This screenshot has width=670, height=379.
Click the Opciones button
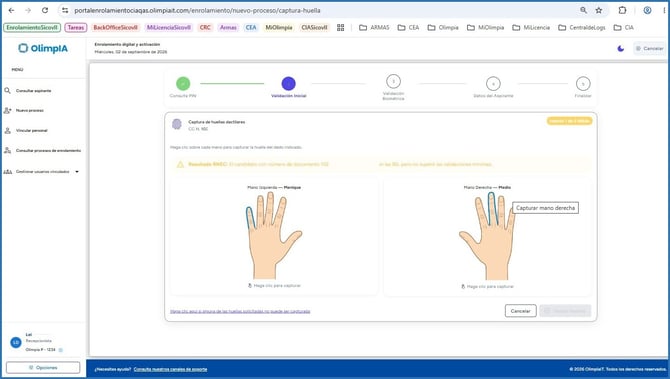(43, 367)
